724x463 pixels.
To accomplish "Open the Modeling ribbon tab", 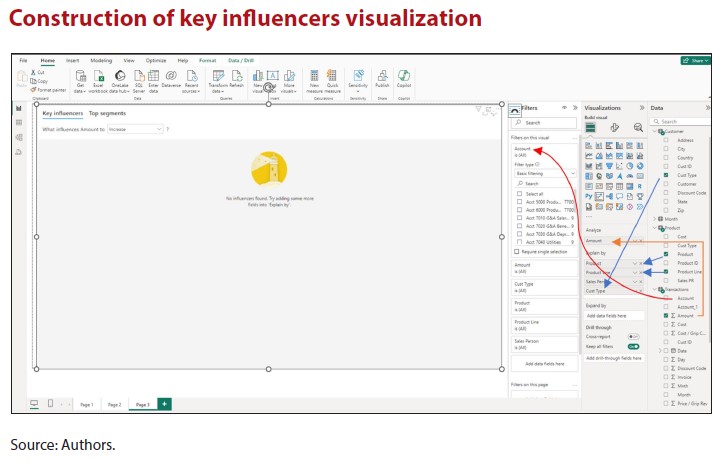I will click(101, 60).
